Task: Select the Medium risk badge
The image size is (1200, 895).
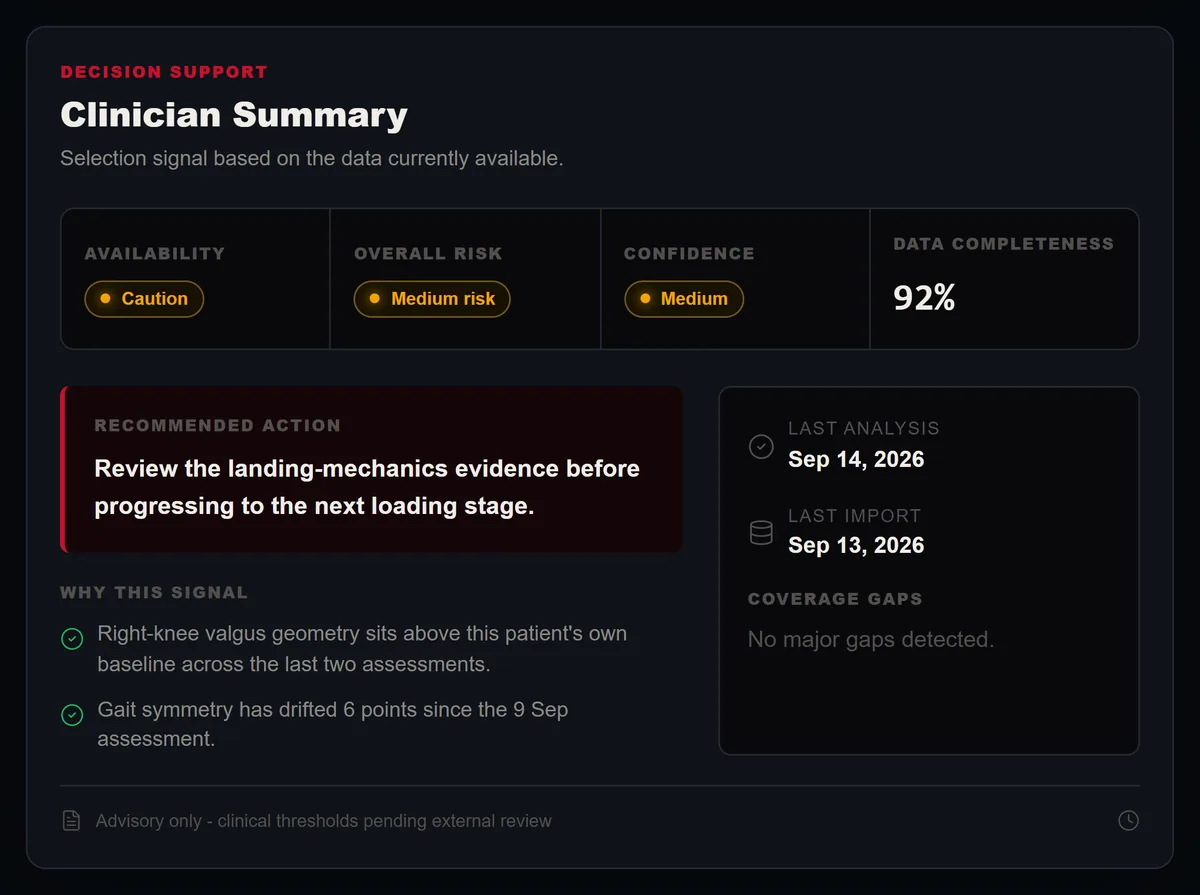Action: point(432,299)
